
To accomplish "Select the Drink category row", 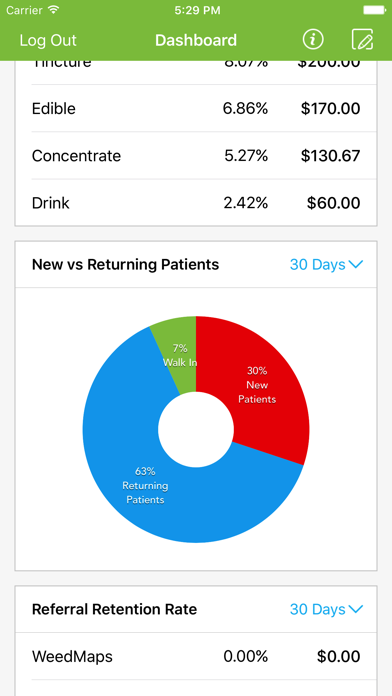I will (196, 203).
